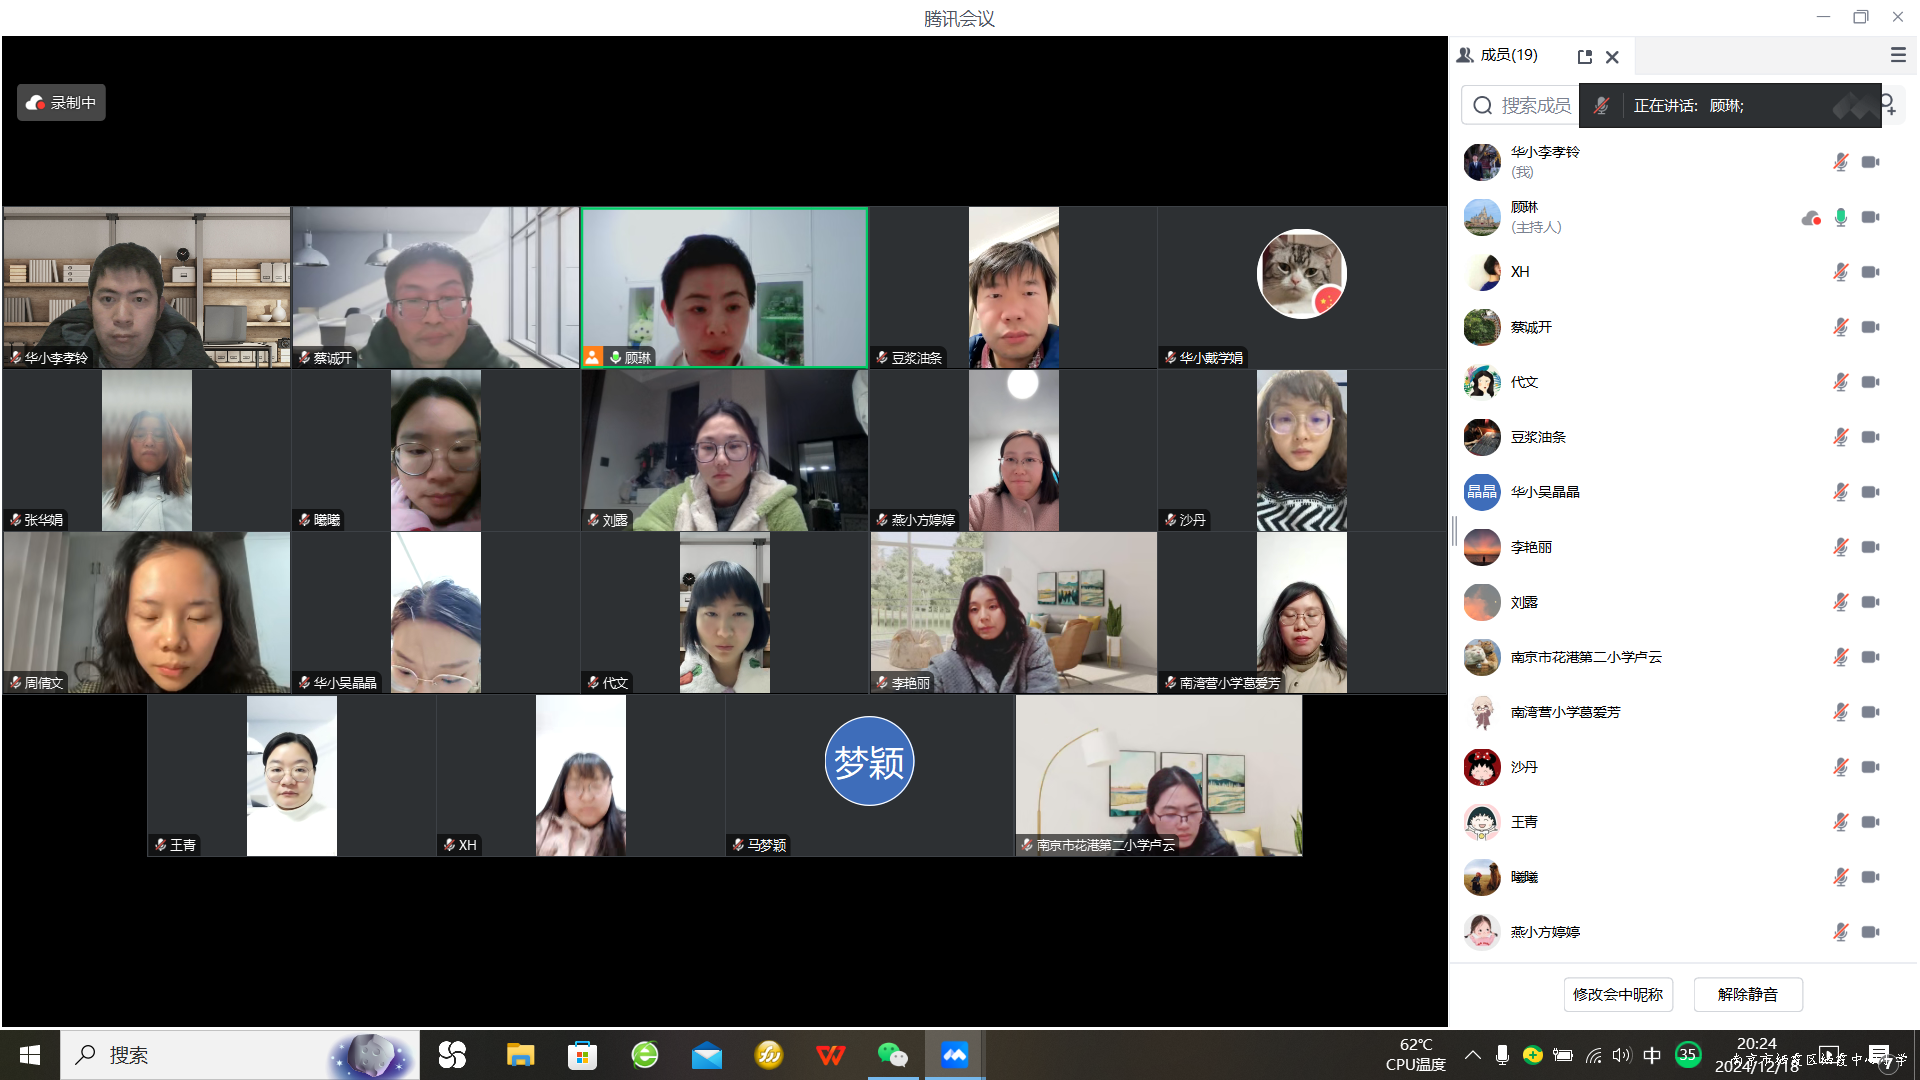Click 顾琳's active microphone icon in list

1840,217
